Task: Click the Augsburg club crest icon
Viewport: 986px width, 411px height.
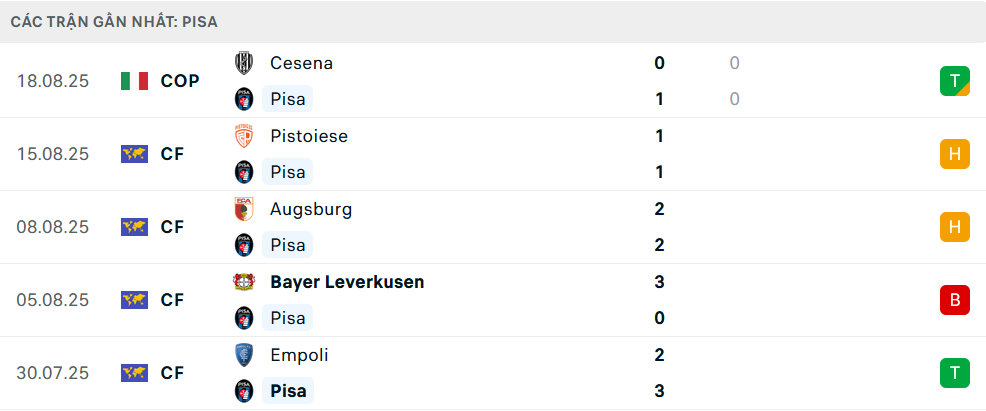Action: (x=243, y=209)
